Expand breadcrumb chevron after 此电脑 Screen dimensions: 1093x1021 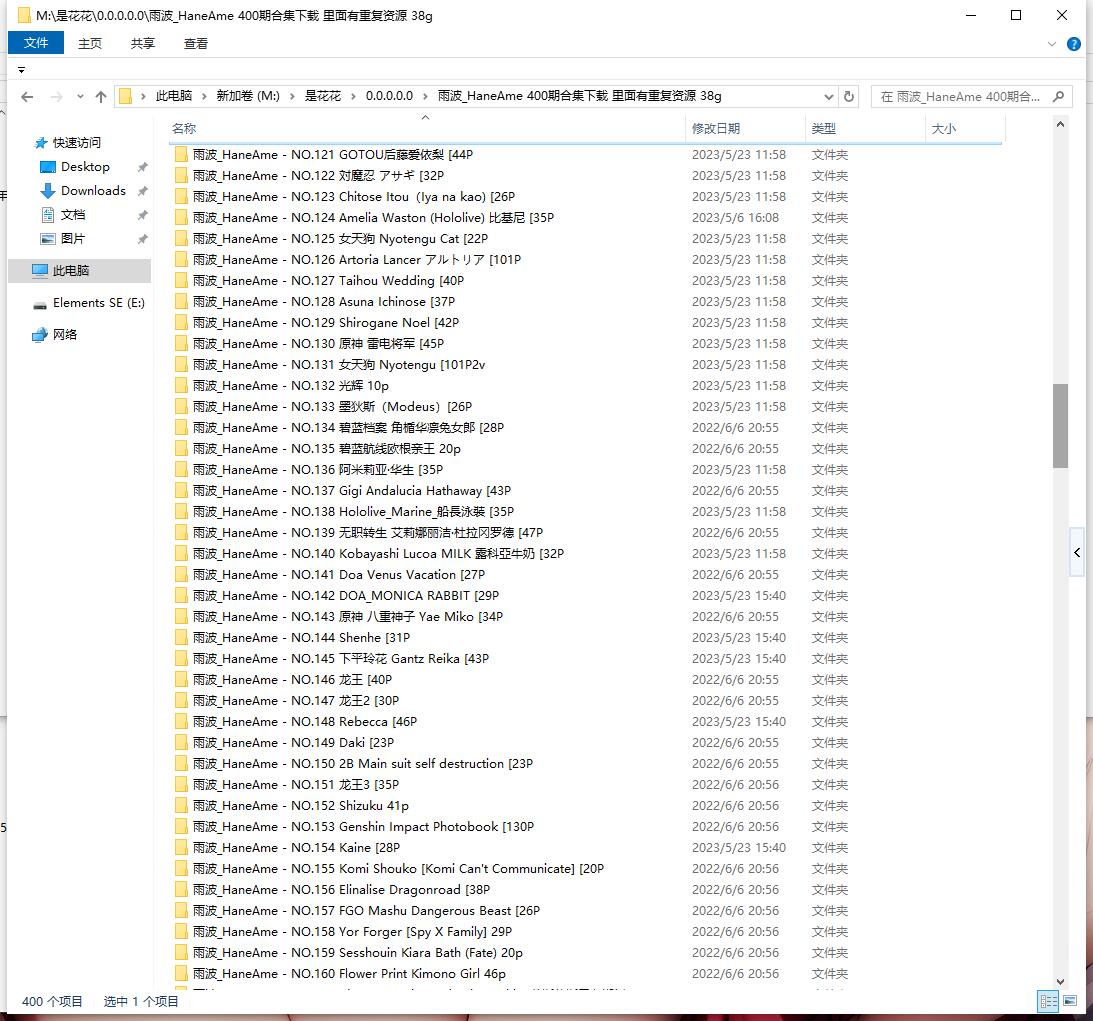pyautogui.click(x=204, y=96)
